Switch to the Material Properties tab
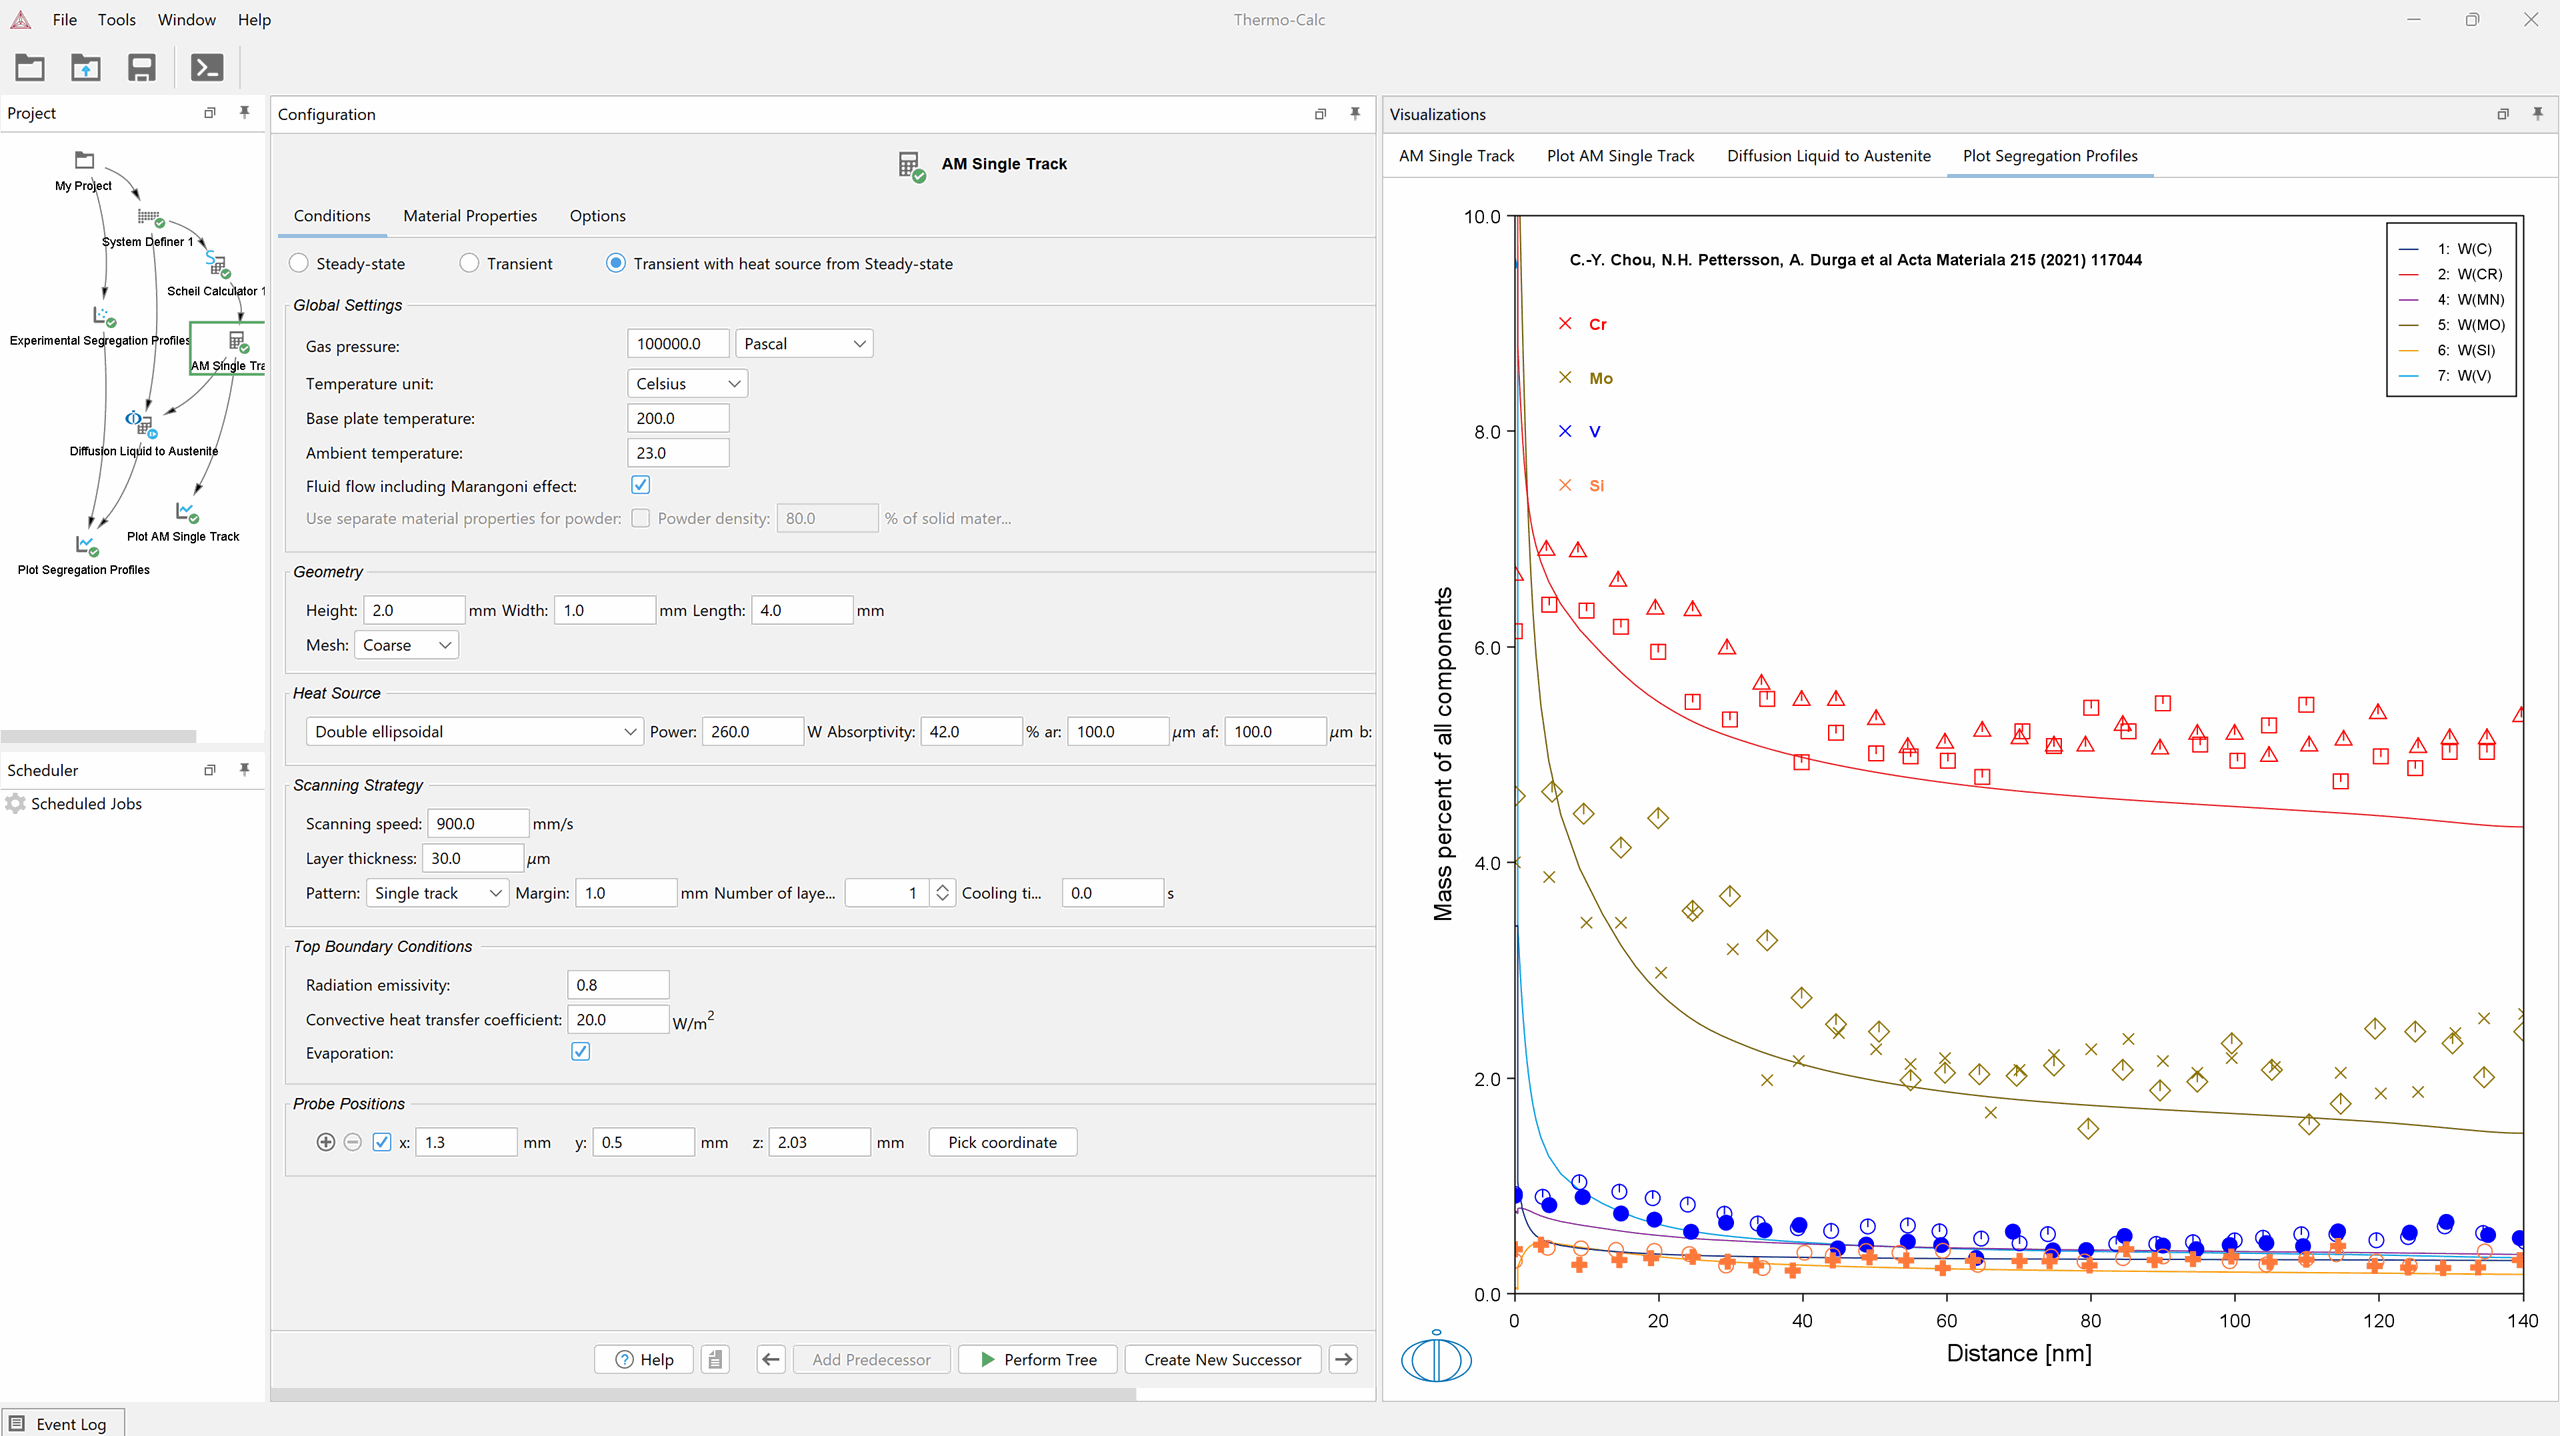Image resolution: width=2560 pixels, height=1436 pixels. 469,216
